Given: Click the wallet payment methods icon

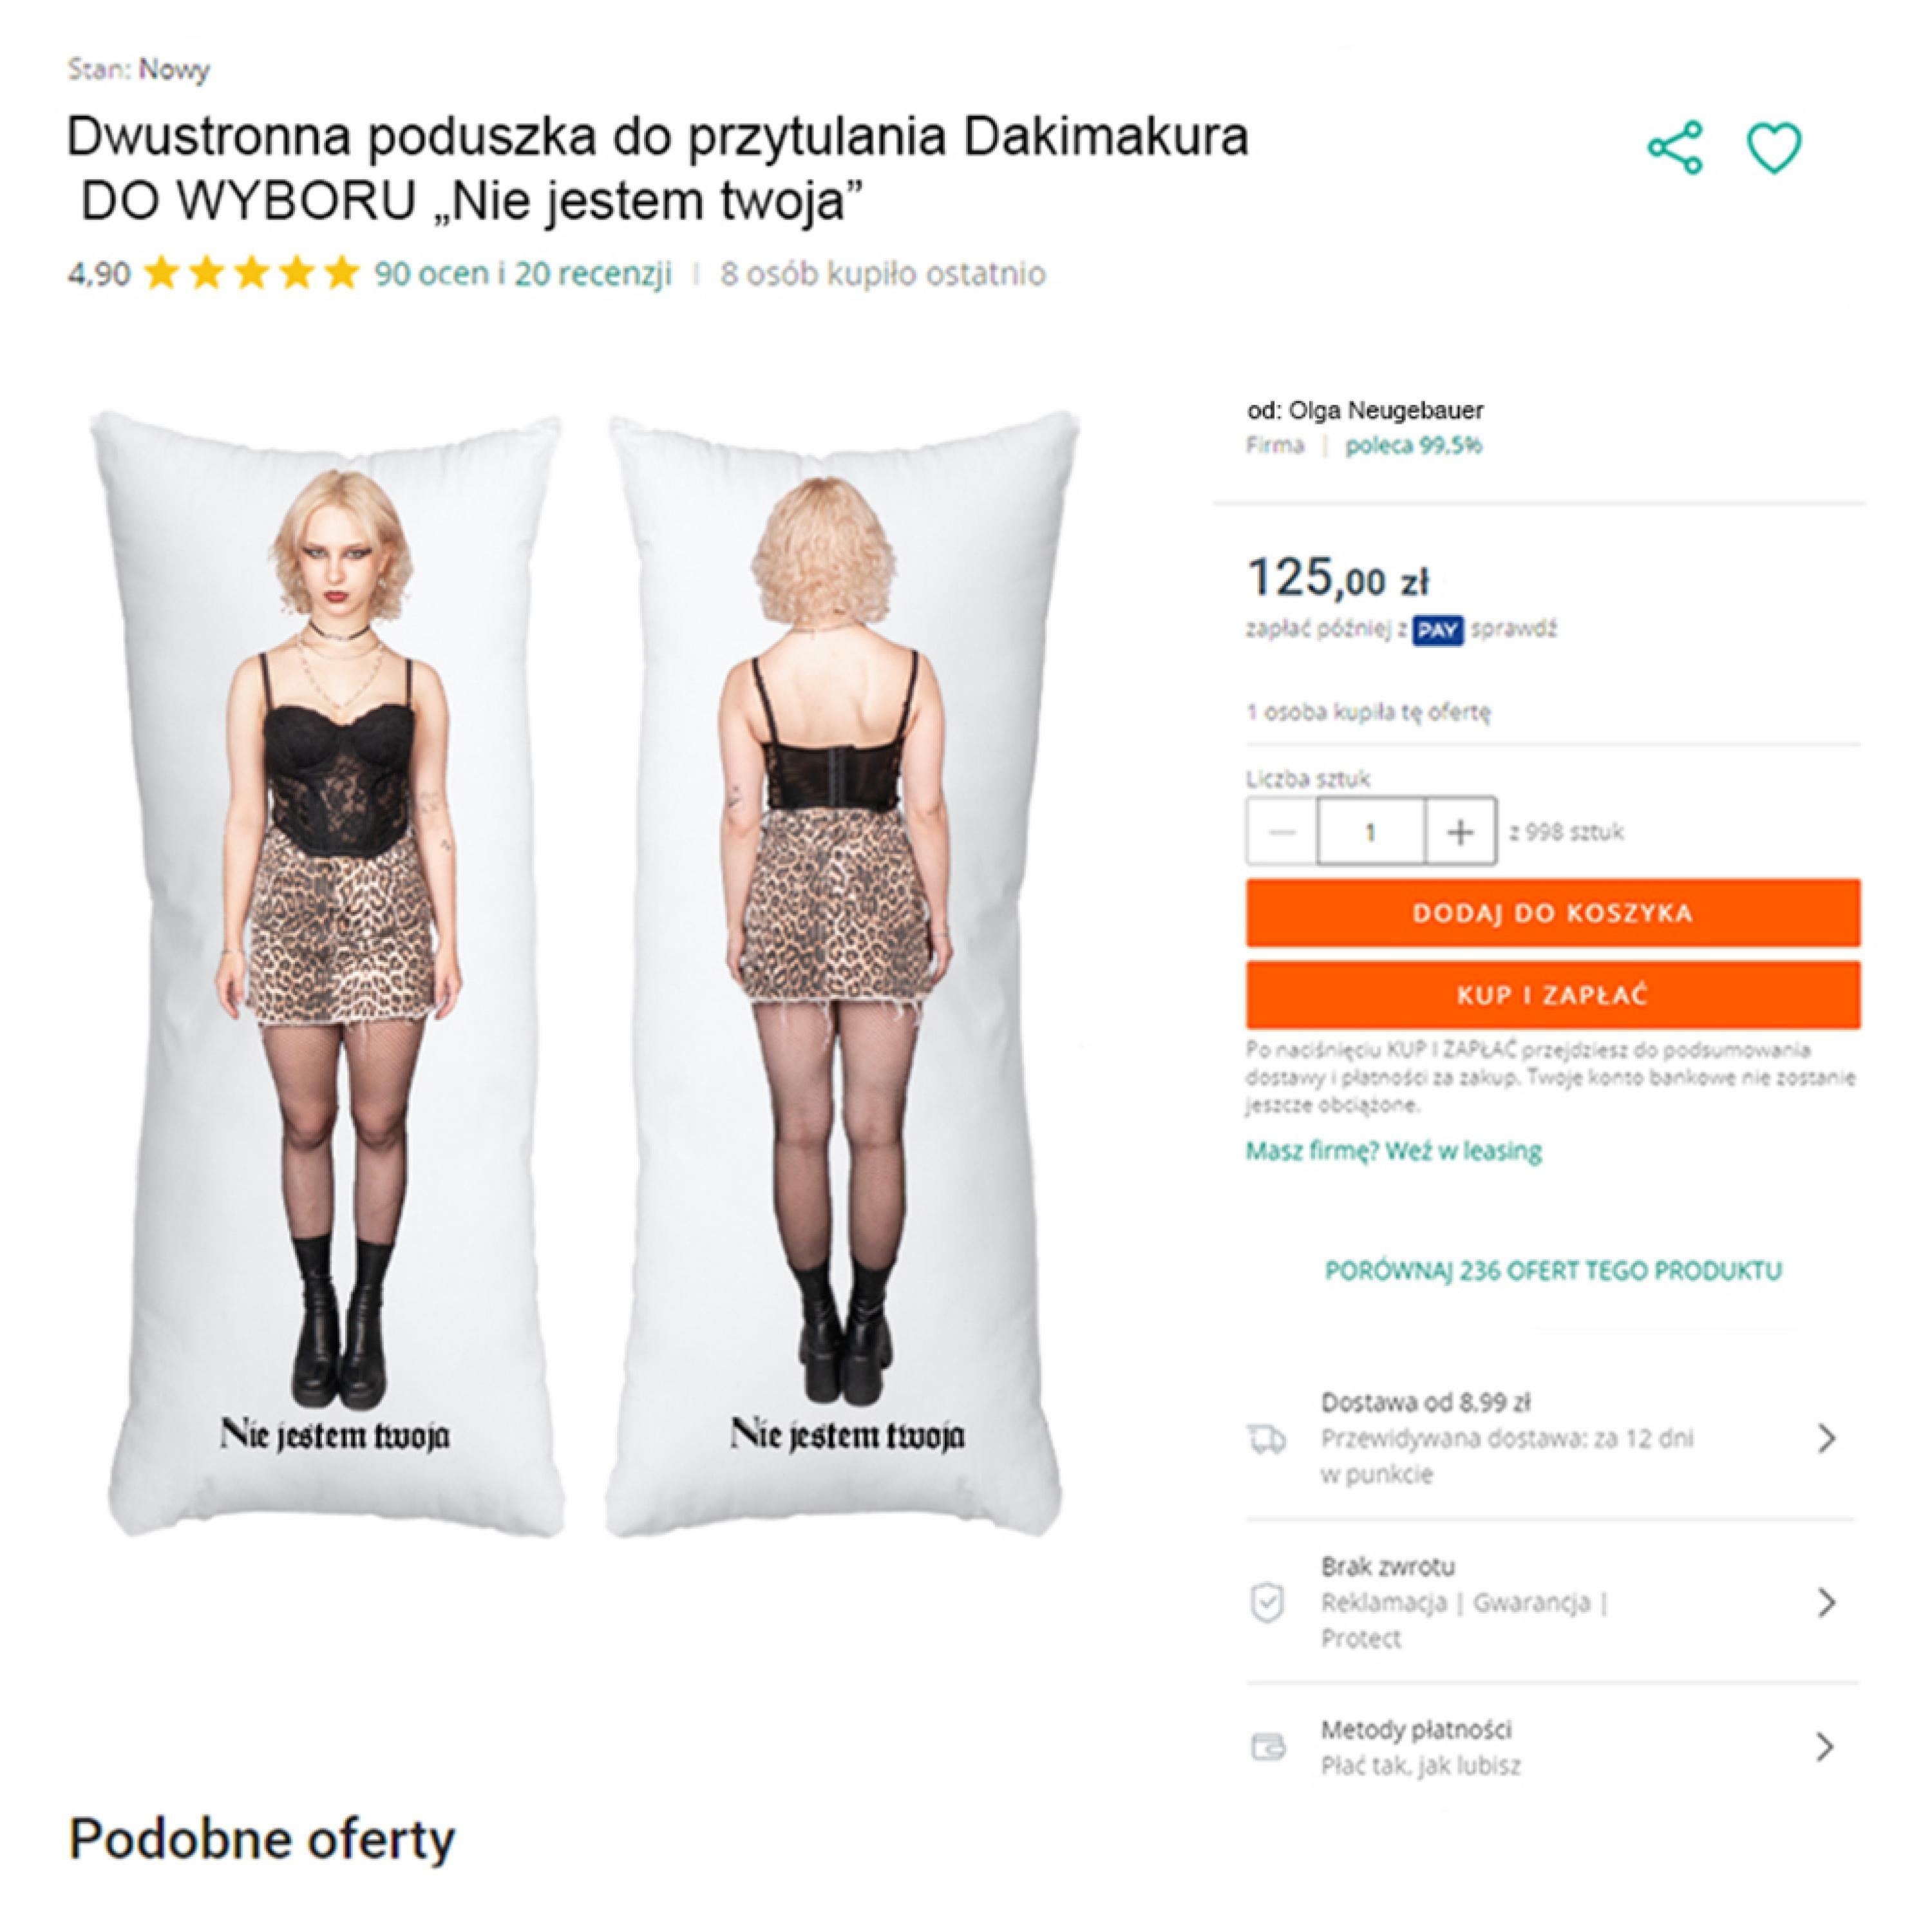Looking at the screenshot, I should (x=1268, y=1747).
